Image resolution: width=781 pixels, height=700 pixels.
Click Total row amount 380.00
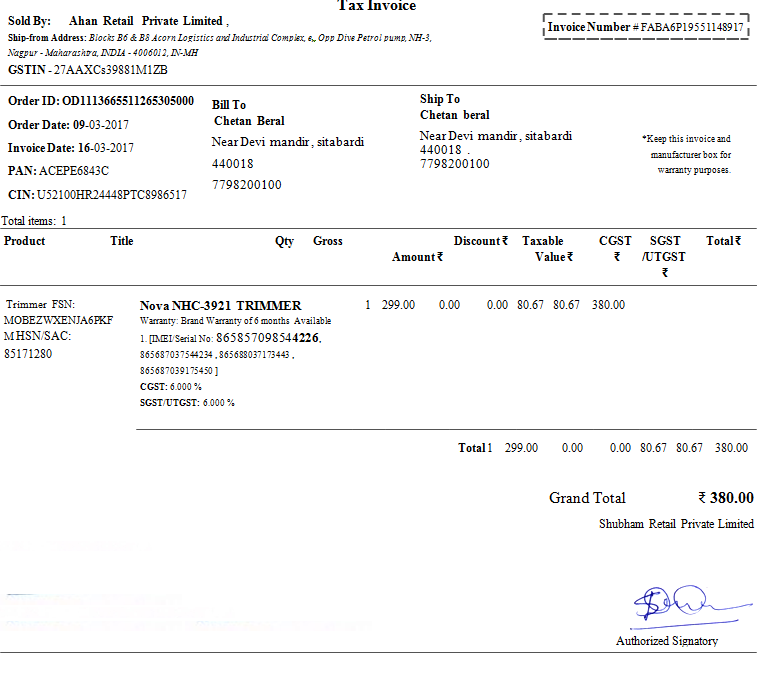click(x=731, y=448)
